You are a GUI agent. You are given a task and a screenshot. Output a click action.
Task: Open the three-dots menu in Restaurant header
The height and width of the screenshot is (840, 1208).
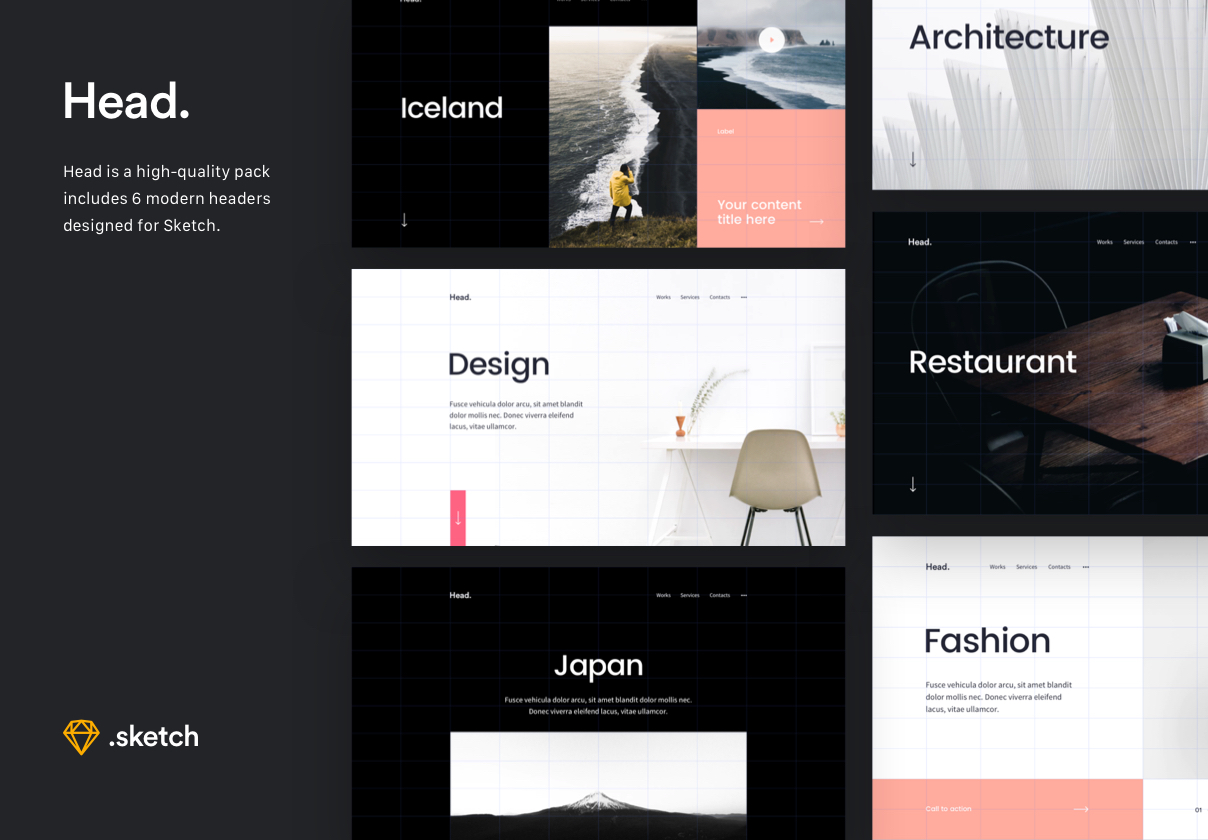click(x=1193, y=242)
